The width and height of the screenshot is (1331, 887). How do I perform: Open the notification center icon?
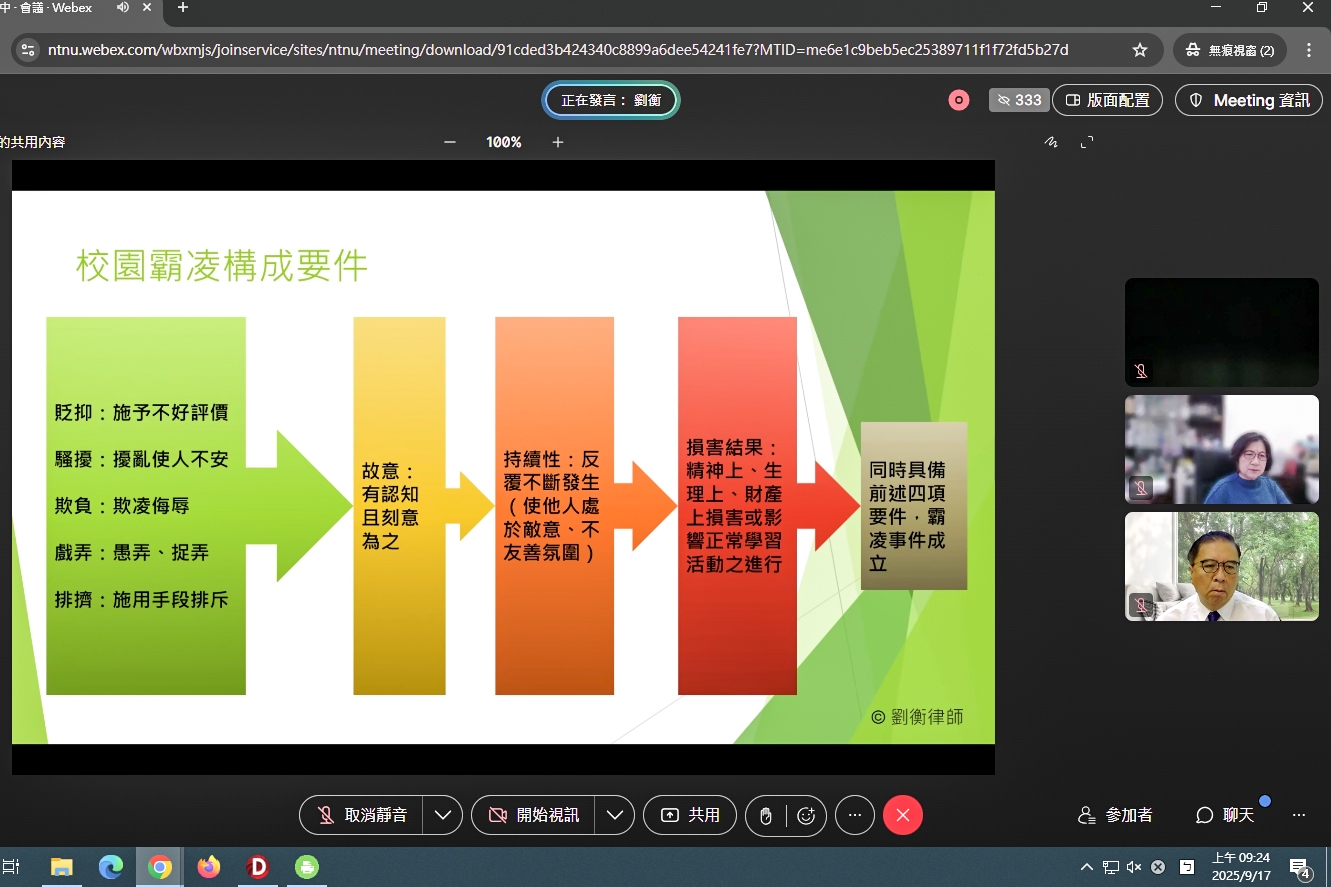pyautogui.click(x=1300, y=868)
